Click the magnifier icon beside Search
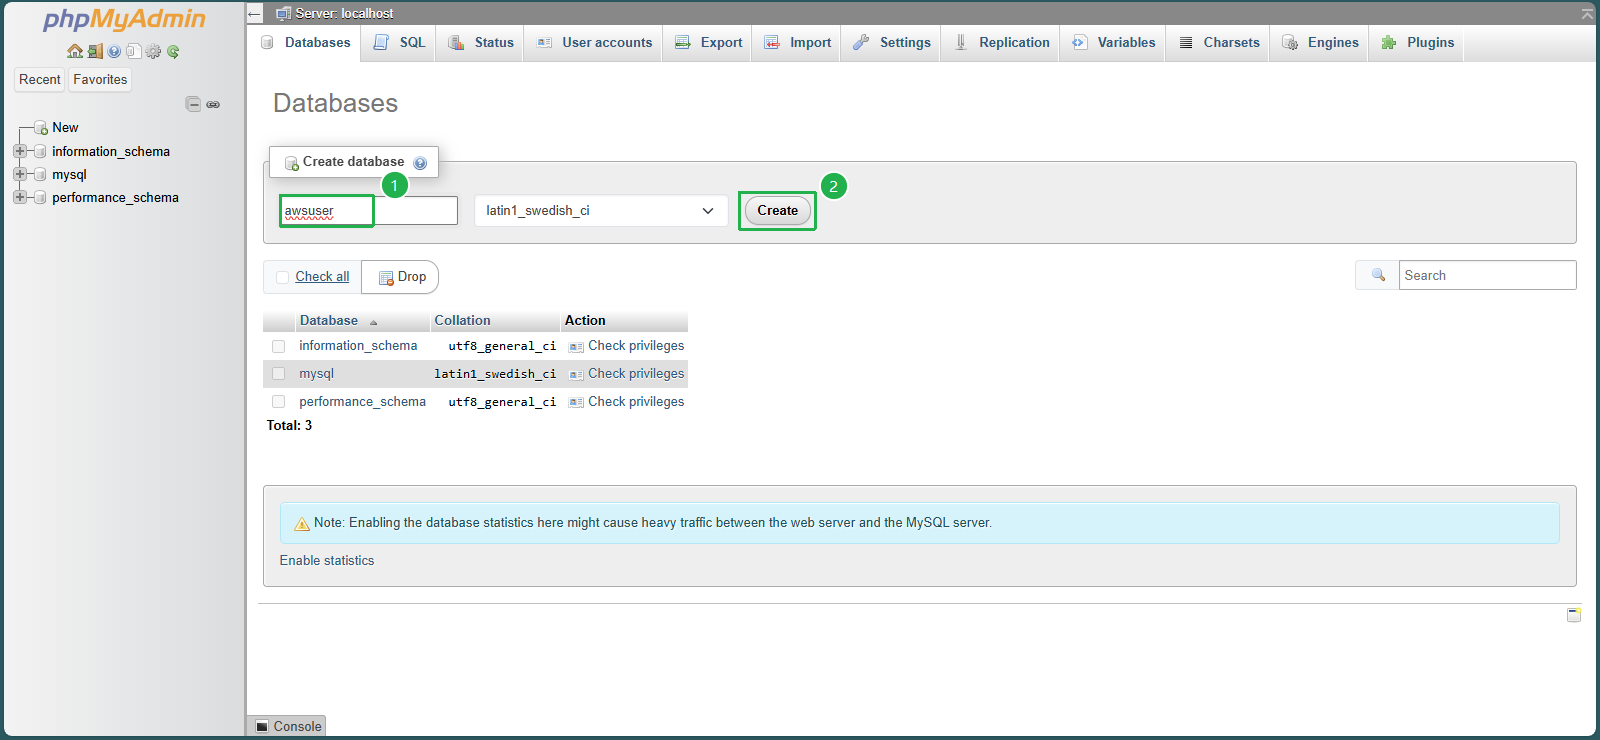The width and height of the screenshot is (1600, 740). coord(1378,275)
